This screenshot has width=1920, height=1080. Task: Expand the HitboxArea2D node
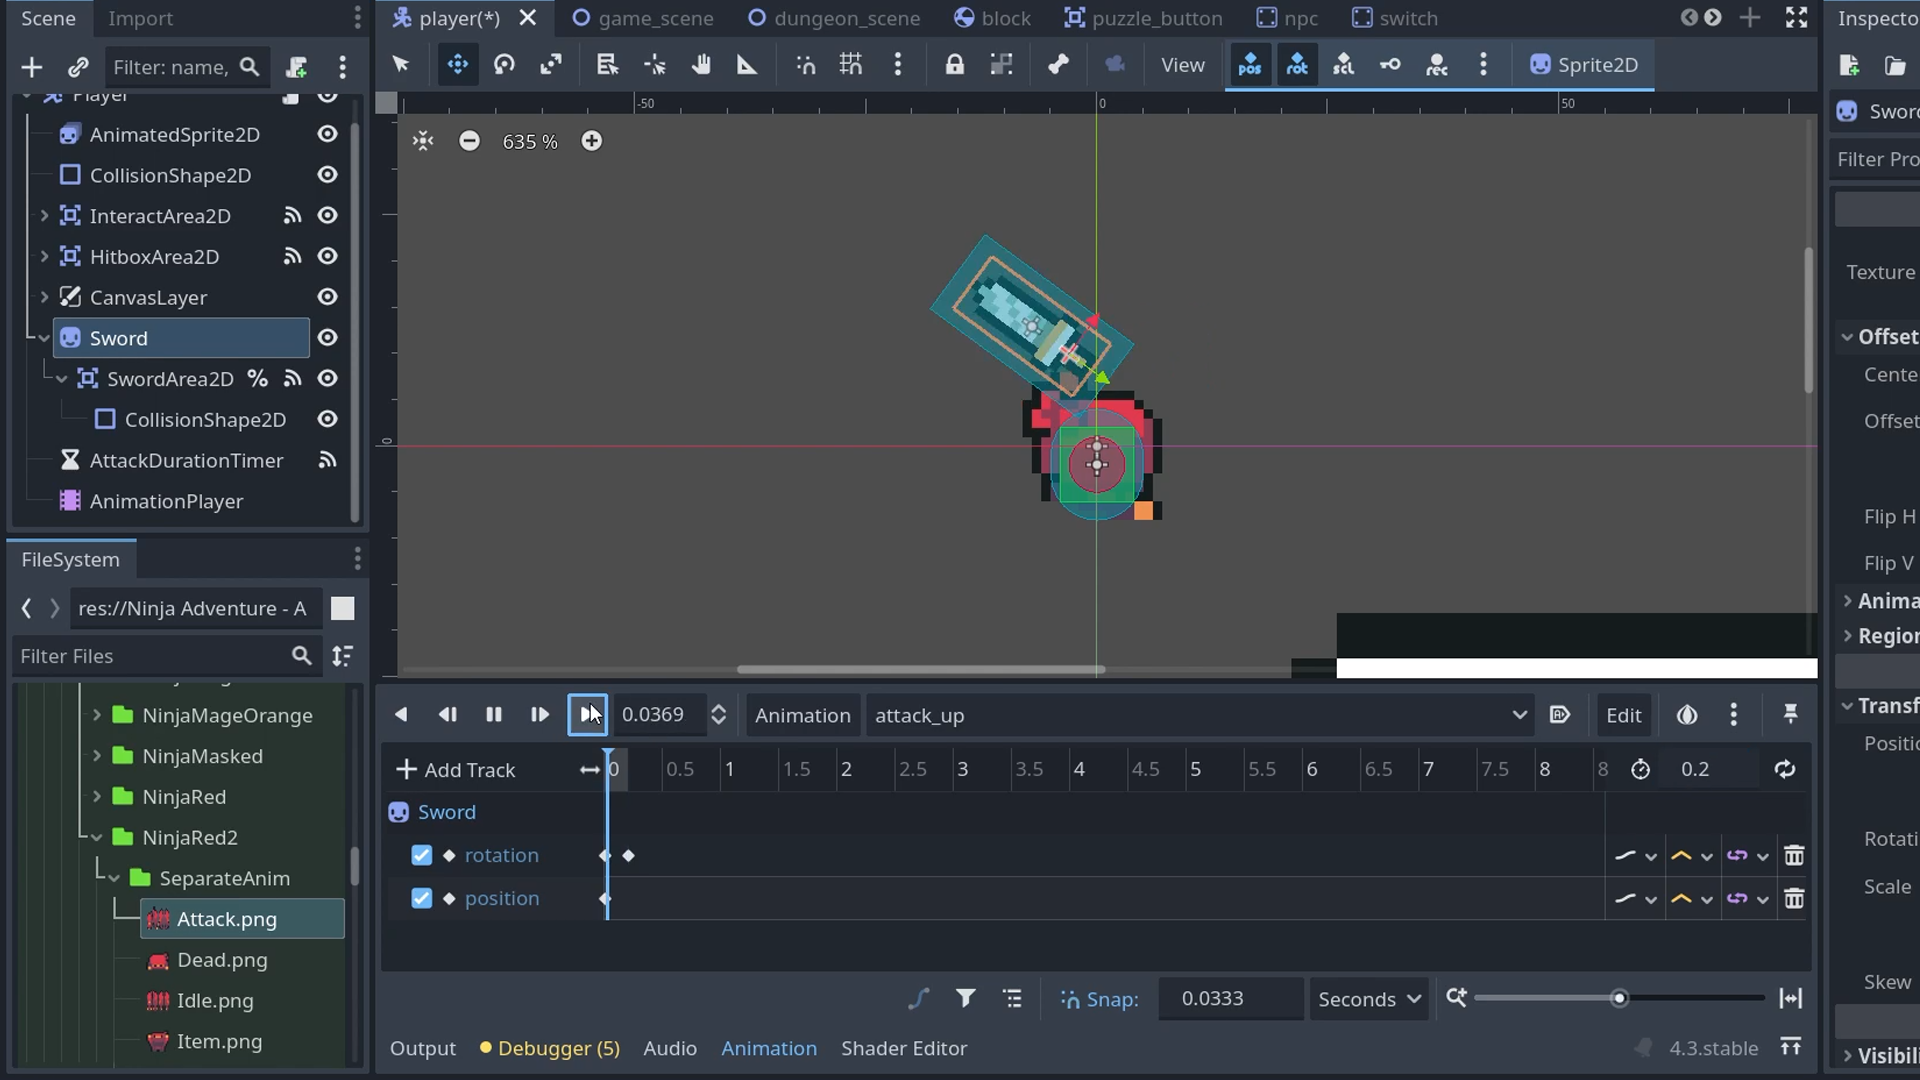45,256
